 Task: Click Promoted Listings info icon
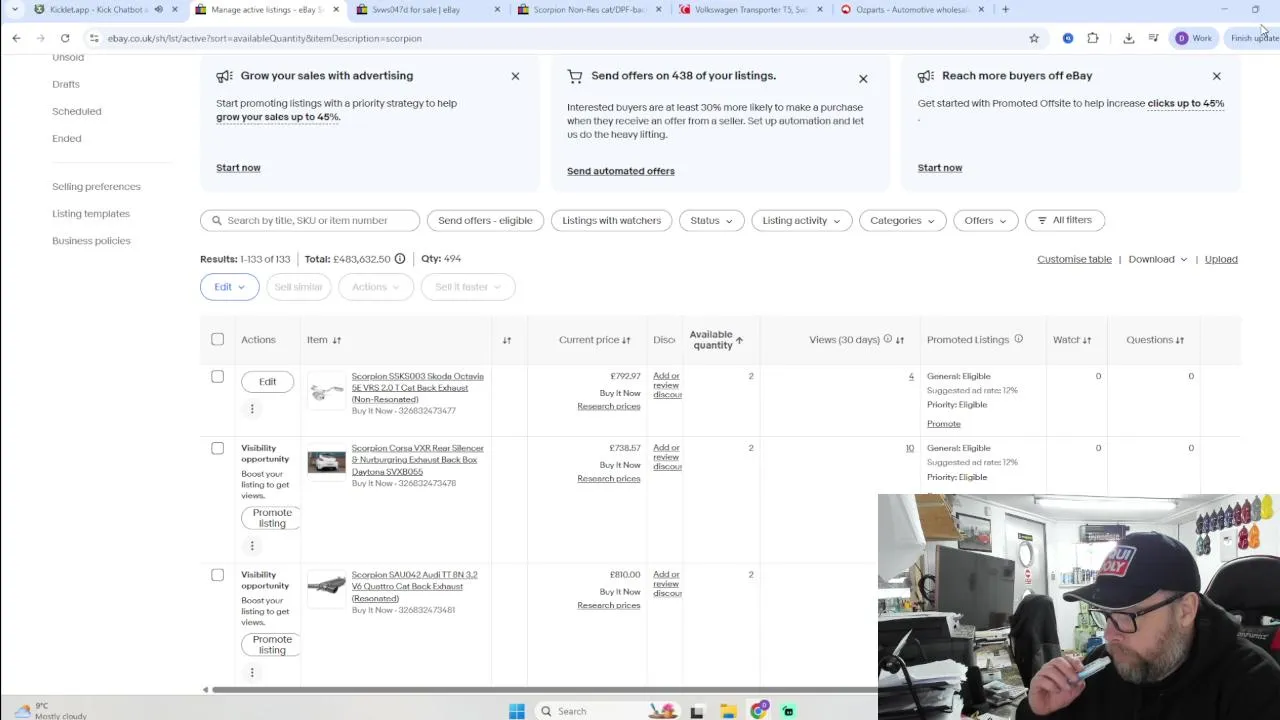(1018, 340)
